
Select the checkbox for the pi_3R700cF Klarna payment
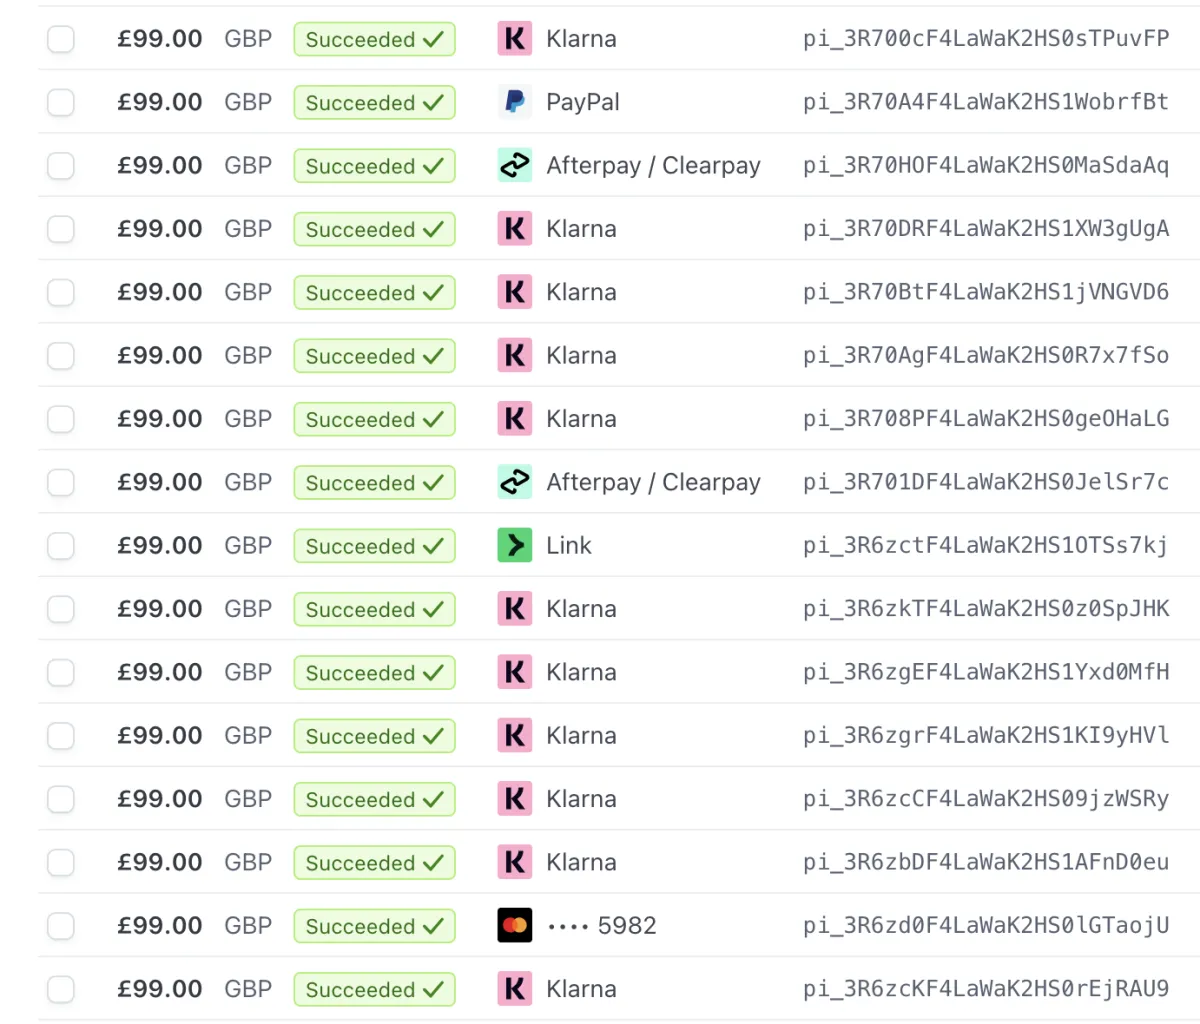pos(61,39)
